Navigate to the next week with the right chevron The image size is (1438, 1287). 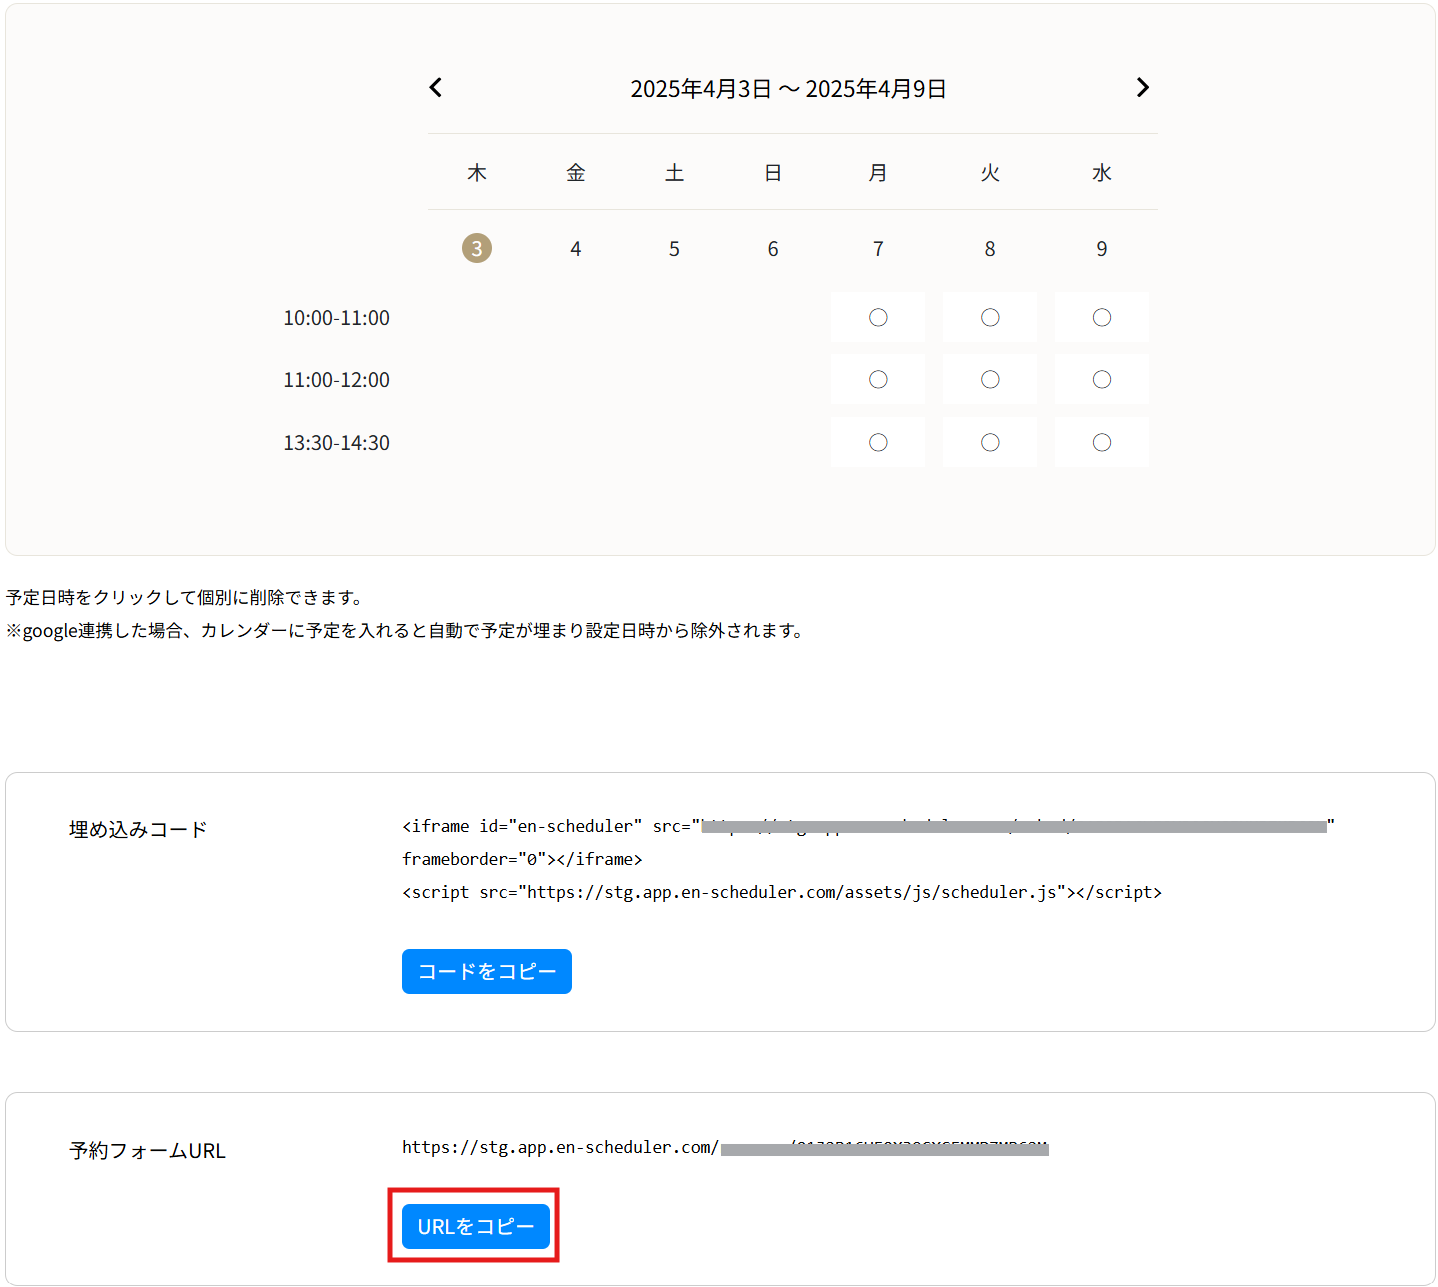(x=1143, y=87)
